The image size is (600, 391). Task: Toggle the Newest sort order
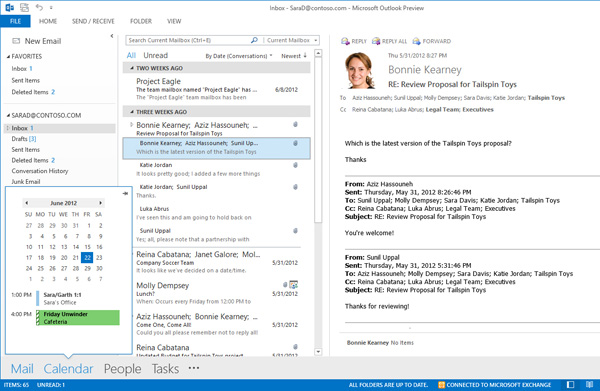pyautogui.click(x=294, y=56)
